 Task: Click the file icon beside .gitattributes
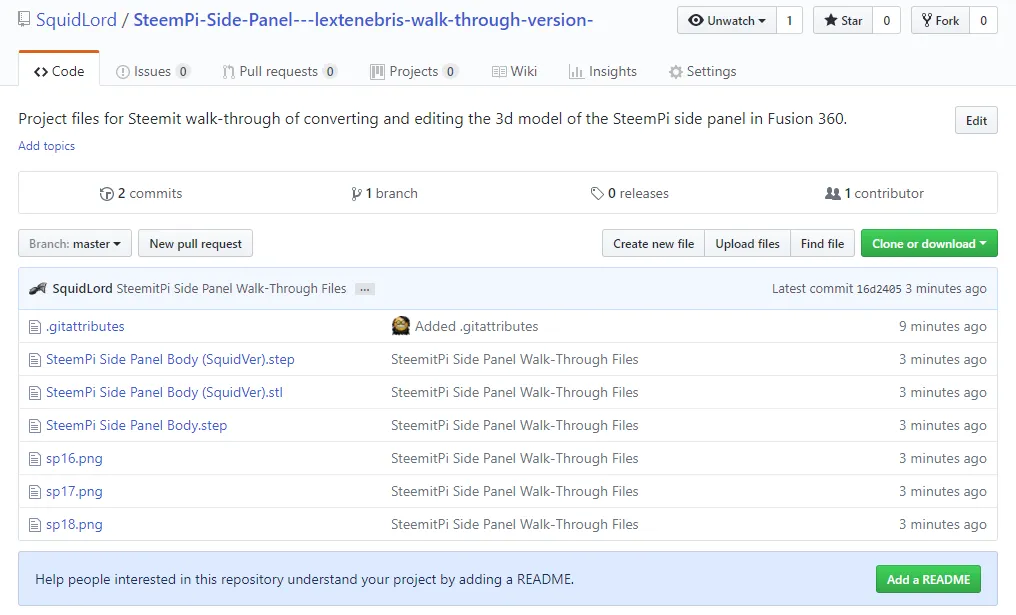pyautogui.click(x=35, y=327)
